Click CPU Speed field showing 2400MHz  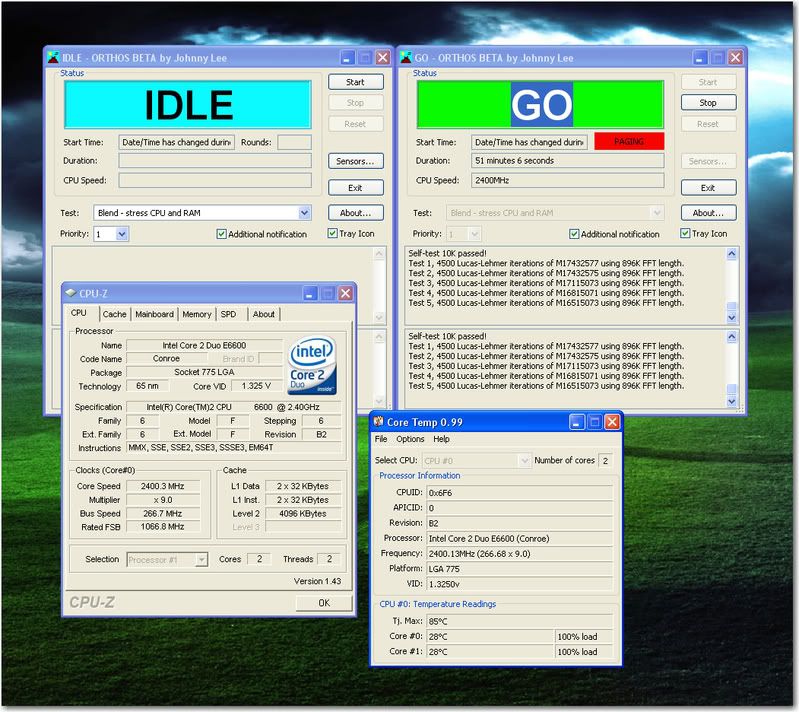tap(568, 180)
